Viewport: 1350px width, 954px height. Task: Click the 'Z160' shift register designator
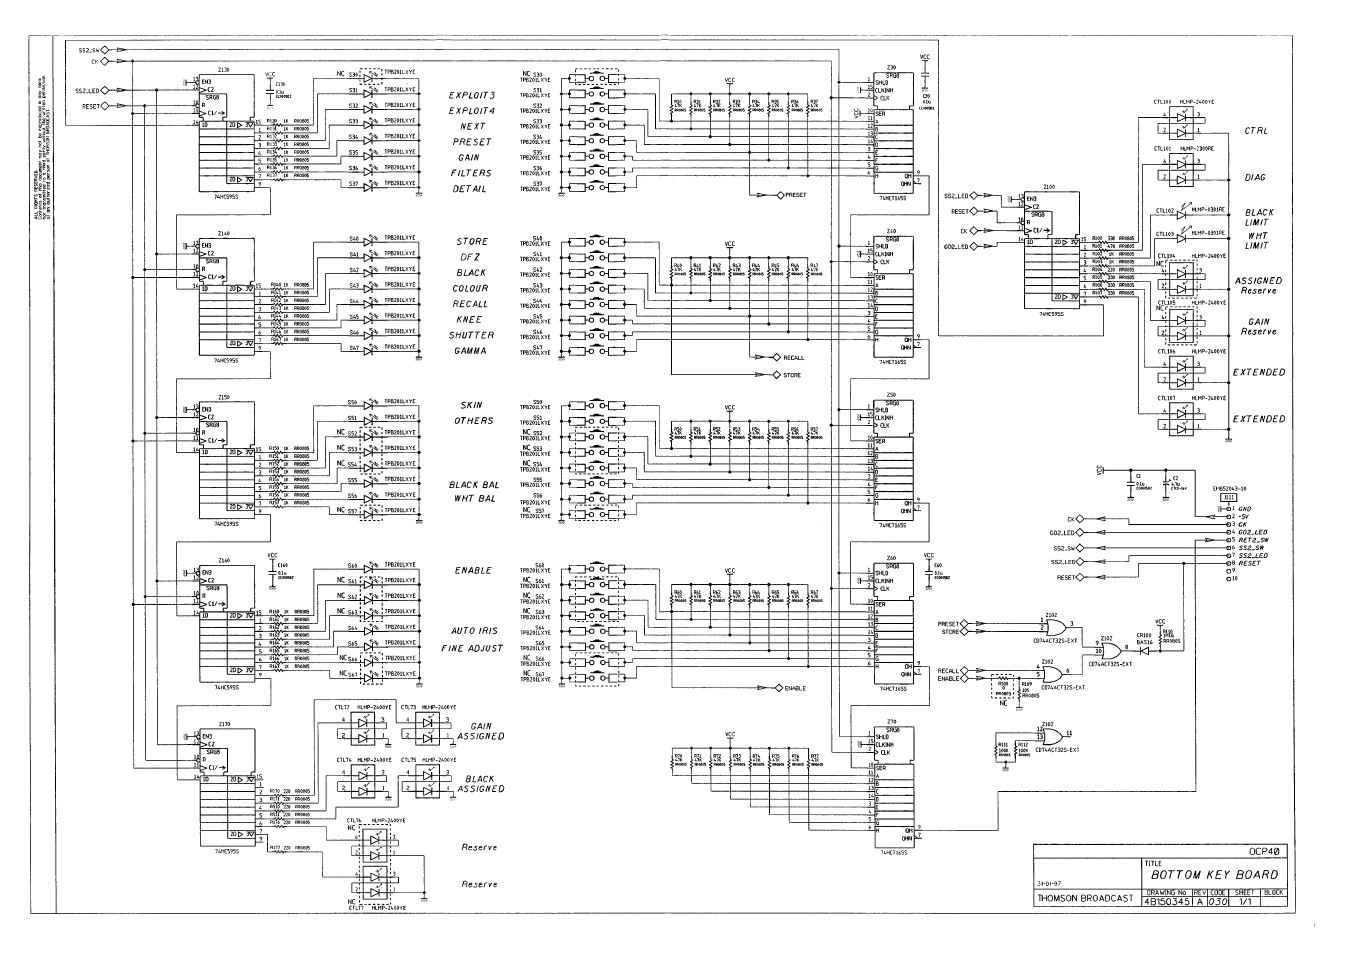[x=223, y=562]
